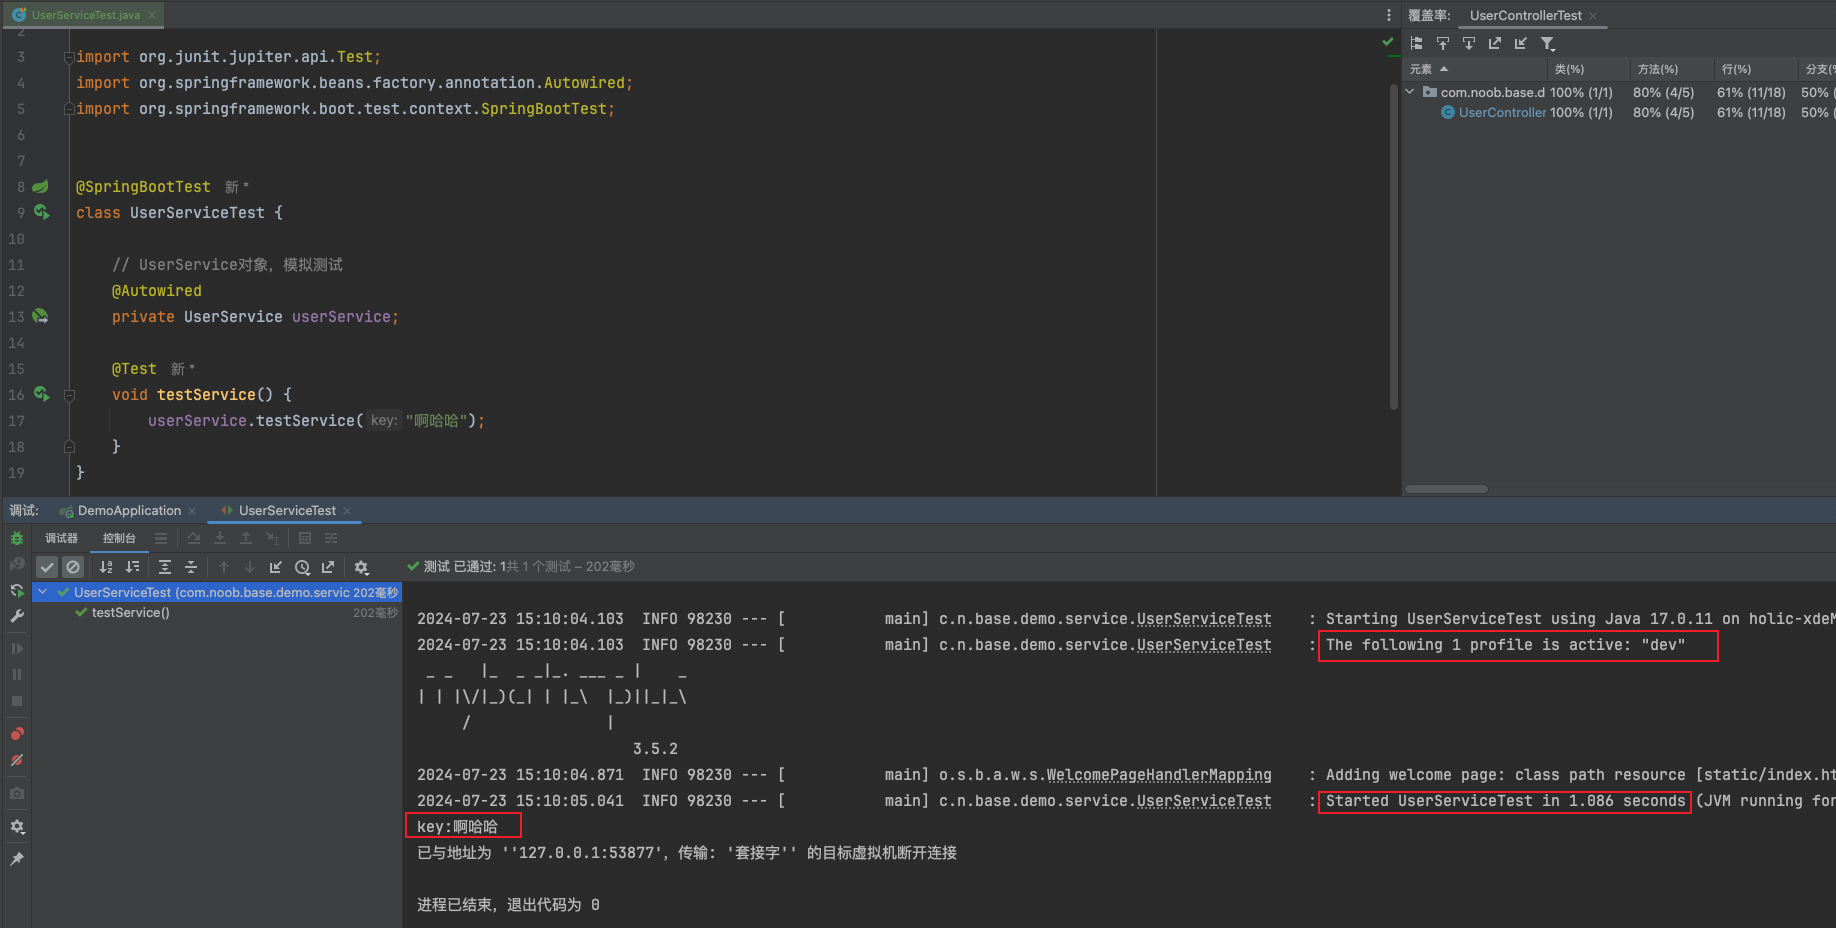Fold testService method at line 16
This screenshot has width=1836, height=928.
69,395
